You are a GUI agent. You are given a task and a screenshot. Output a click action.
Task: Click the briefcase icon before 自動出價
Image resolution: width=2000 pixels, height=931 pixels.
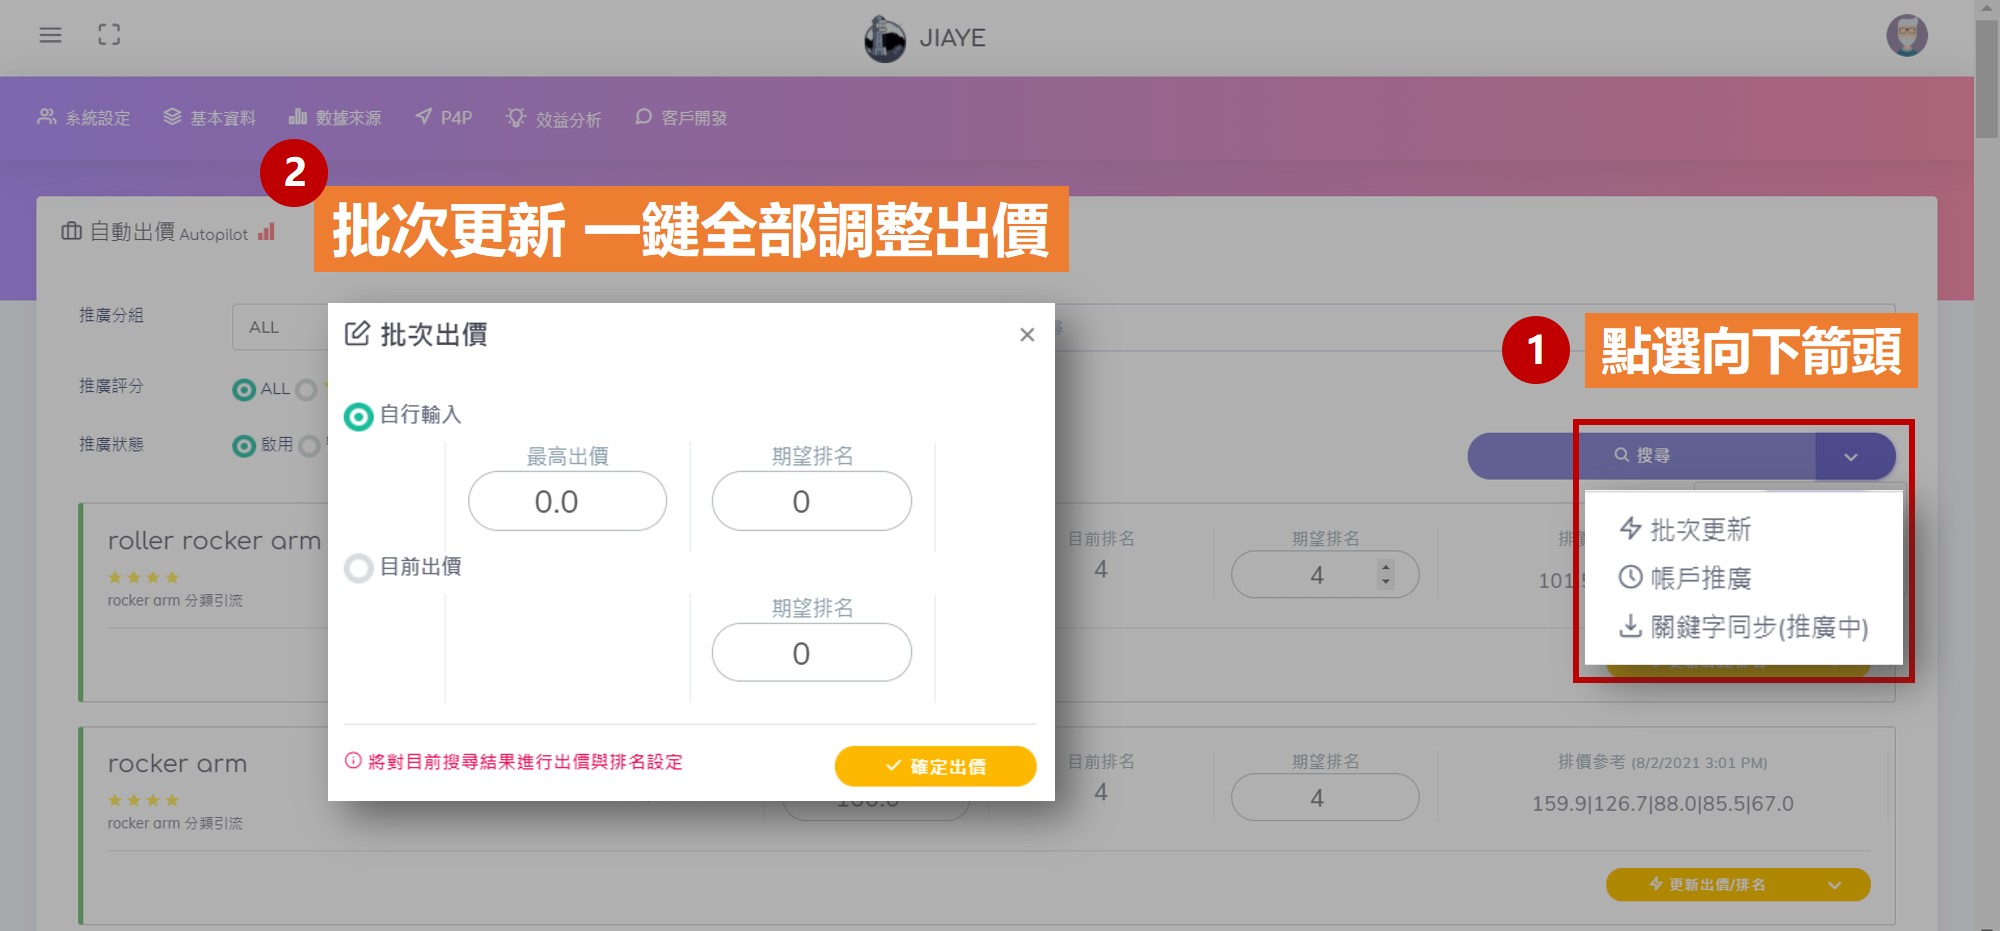(71, 232)
